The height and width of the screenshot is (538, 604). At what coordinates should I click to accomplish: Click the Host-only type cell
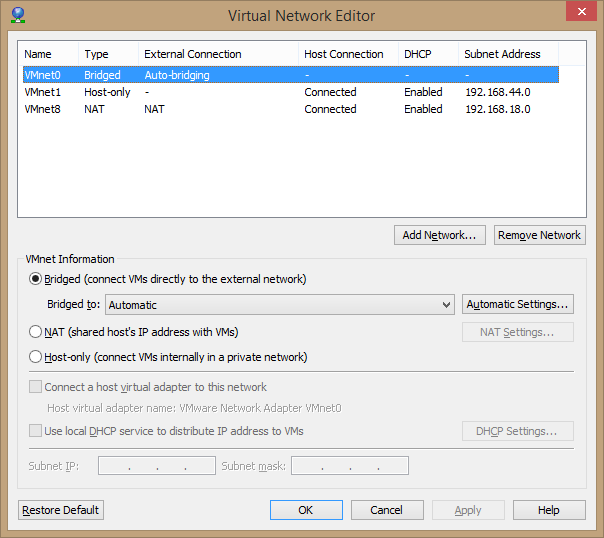point(107,92)
